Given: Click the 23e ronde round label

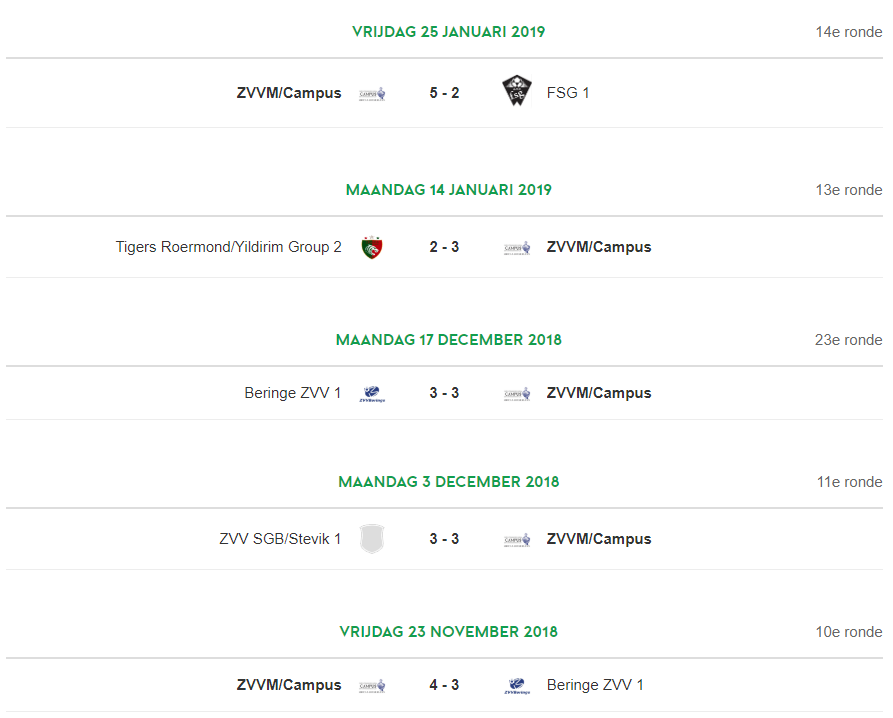Looking at the screenshot, I should 849,340.
